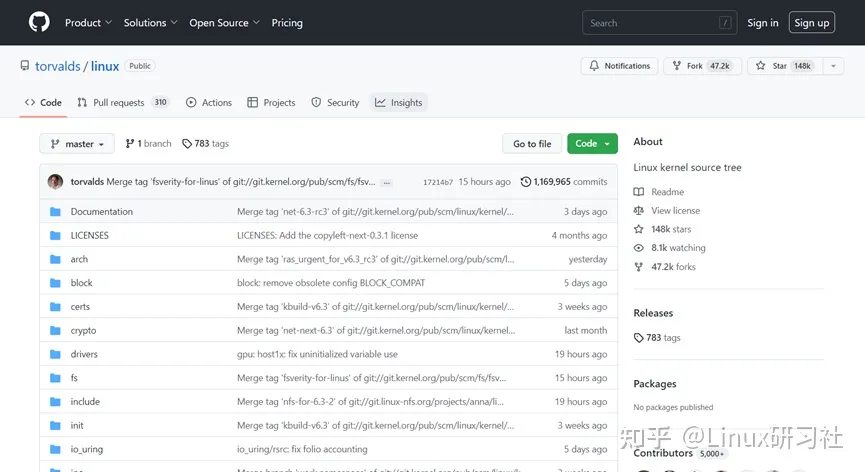The width and height of the screenshot is (865, 472).
Task: Open the Contributors heading link
Action: [663, 453]
